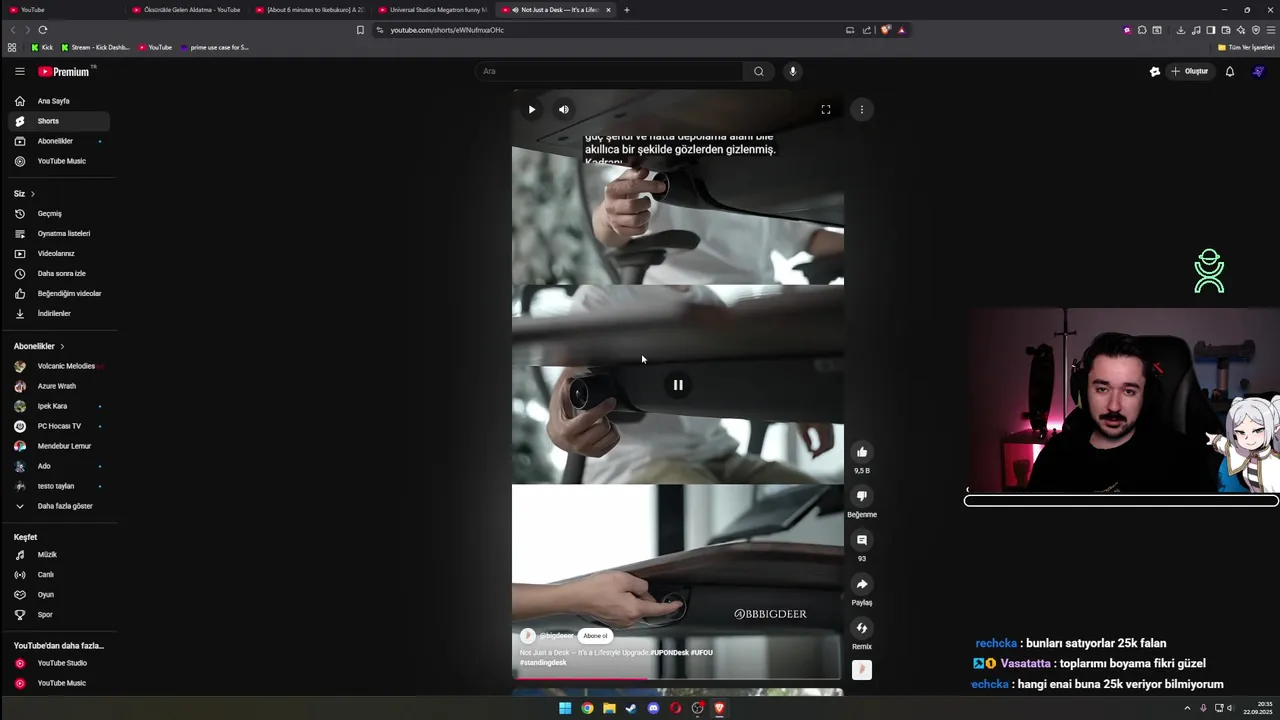The height and width of the screenshot is (720, 1280).
Task: Open Stream - Kick Dashboard bookmark
Action: tap(96, 47)
